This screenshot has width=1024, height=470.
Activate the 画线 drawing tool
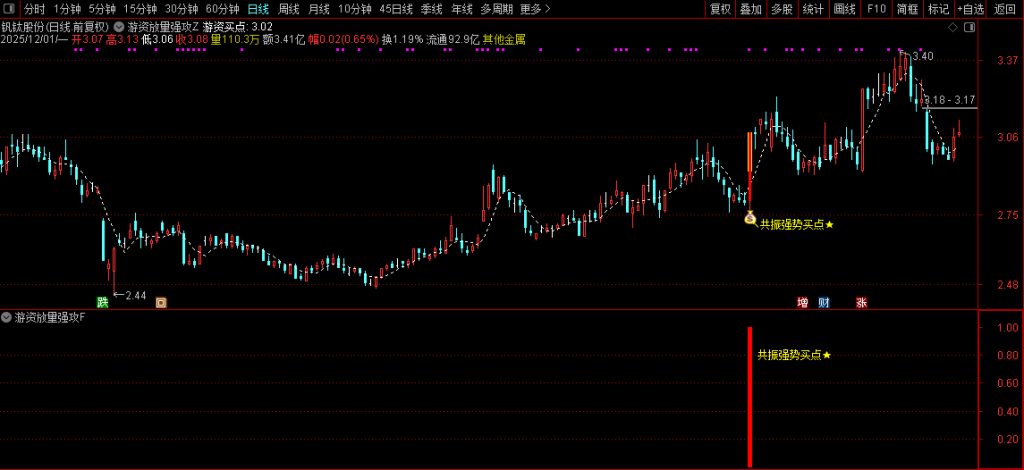844,9
